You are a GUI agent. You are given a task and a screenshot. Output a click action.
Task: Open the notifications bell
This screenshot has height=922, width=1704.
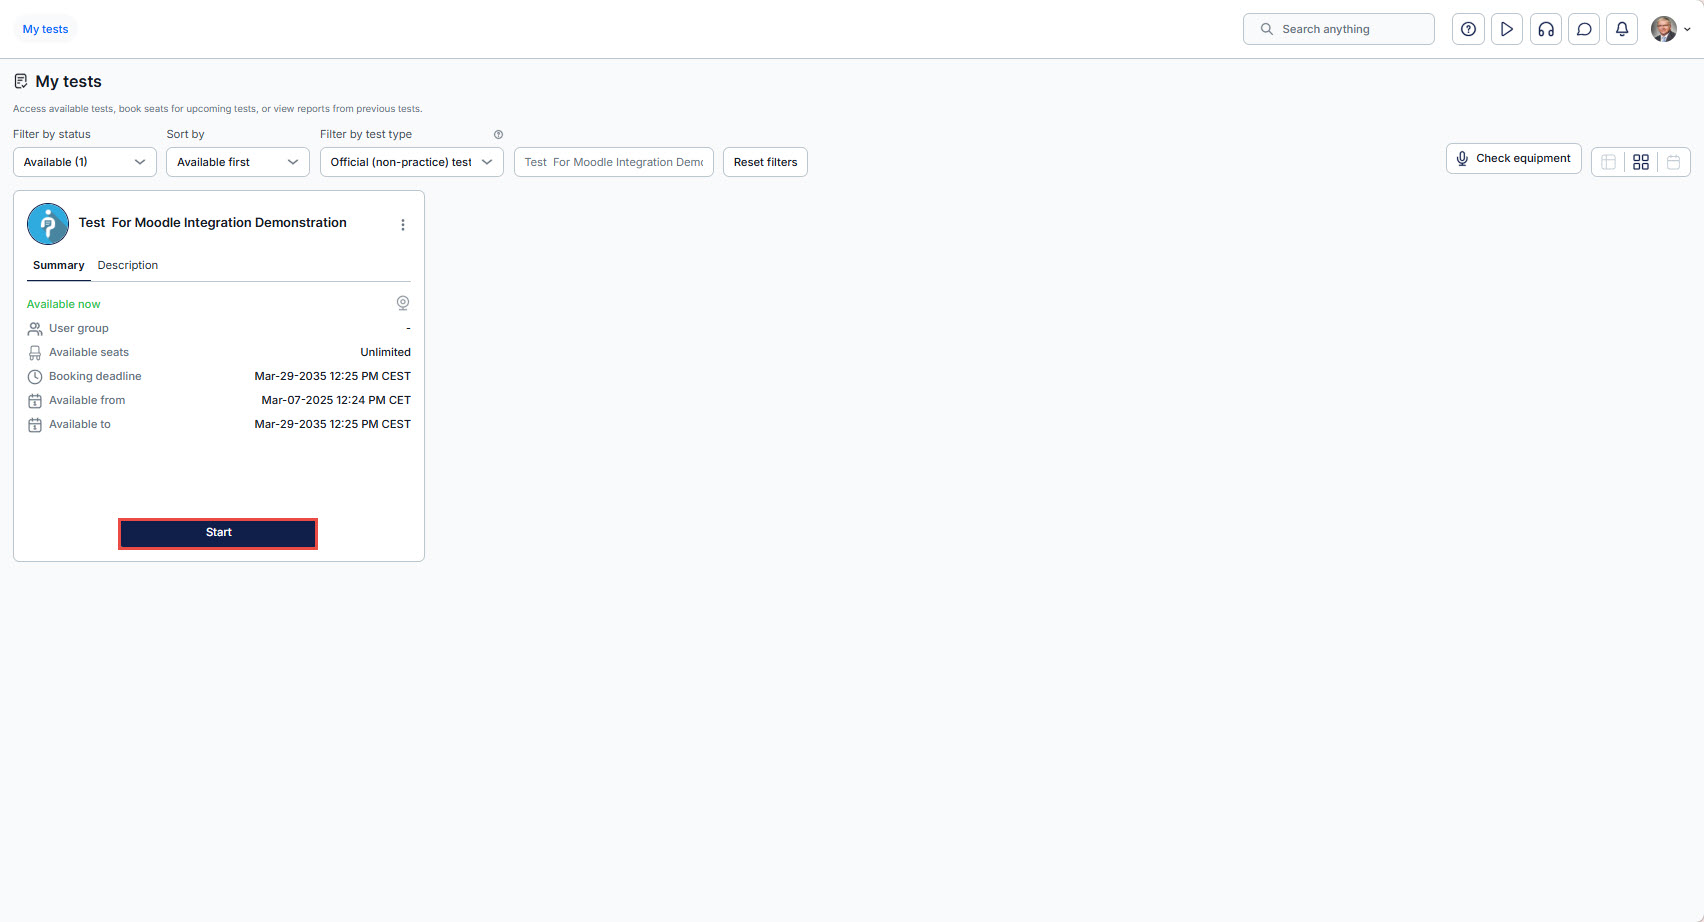click(1622, 29)
